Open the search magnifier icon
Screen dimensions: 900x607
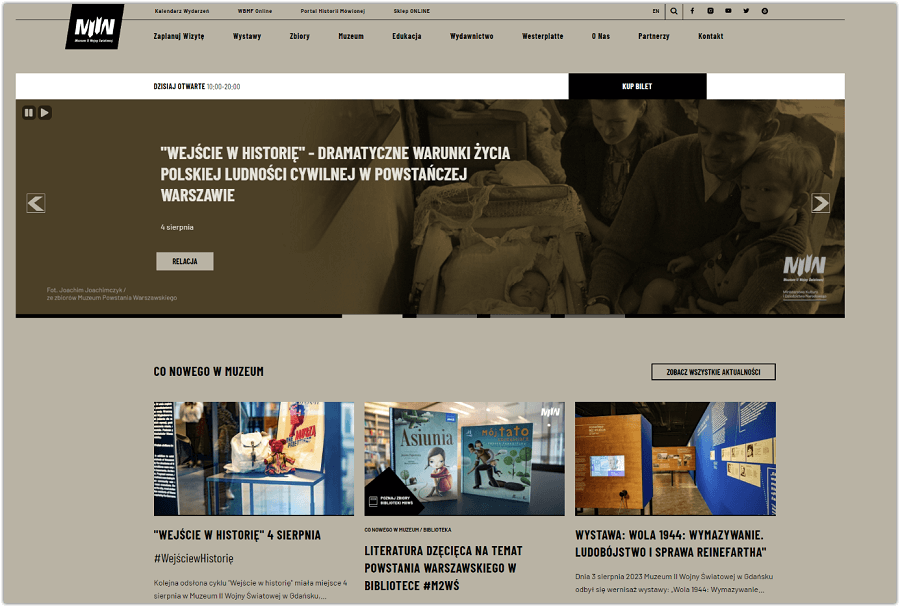tap(674, 11)
